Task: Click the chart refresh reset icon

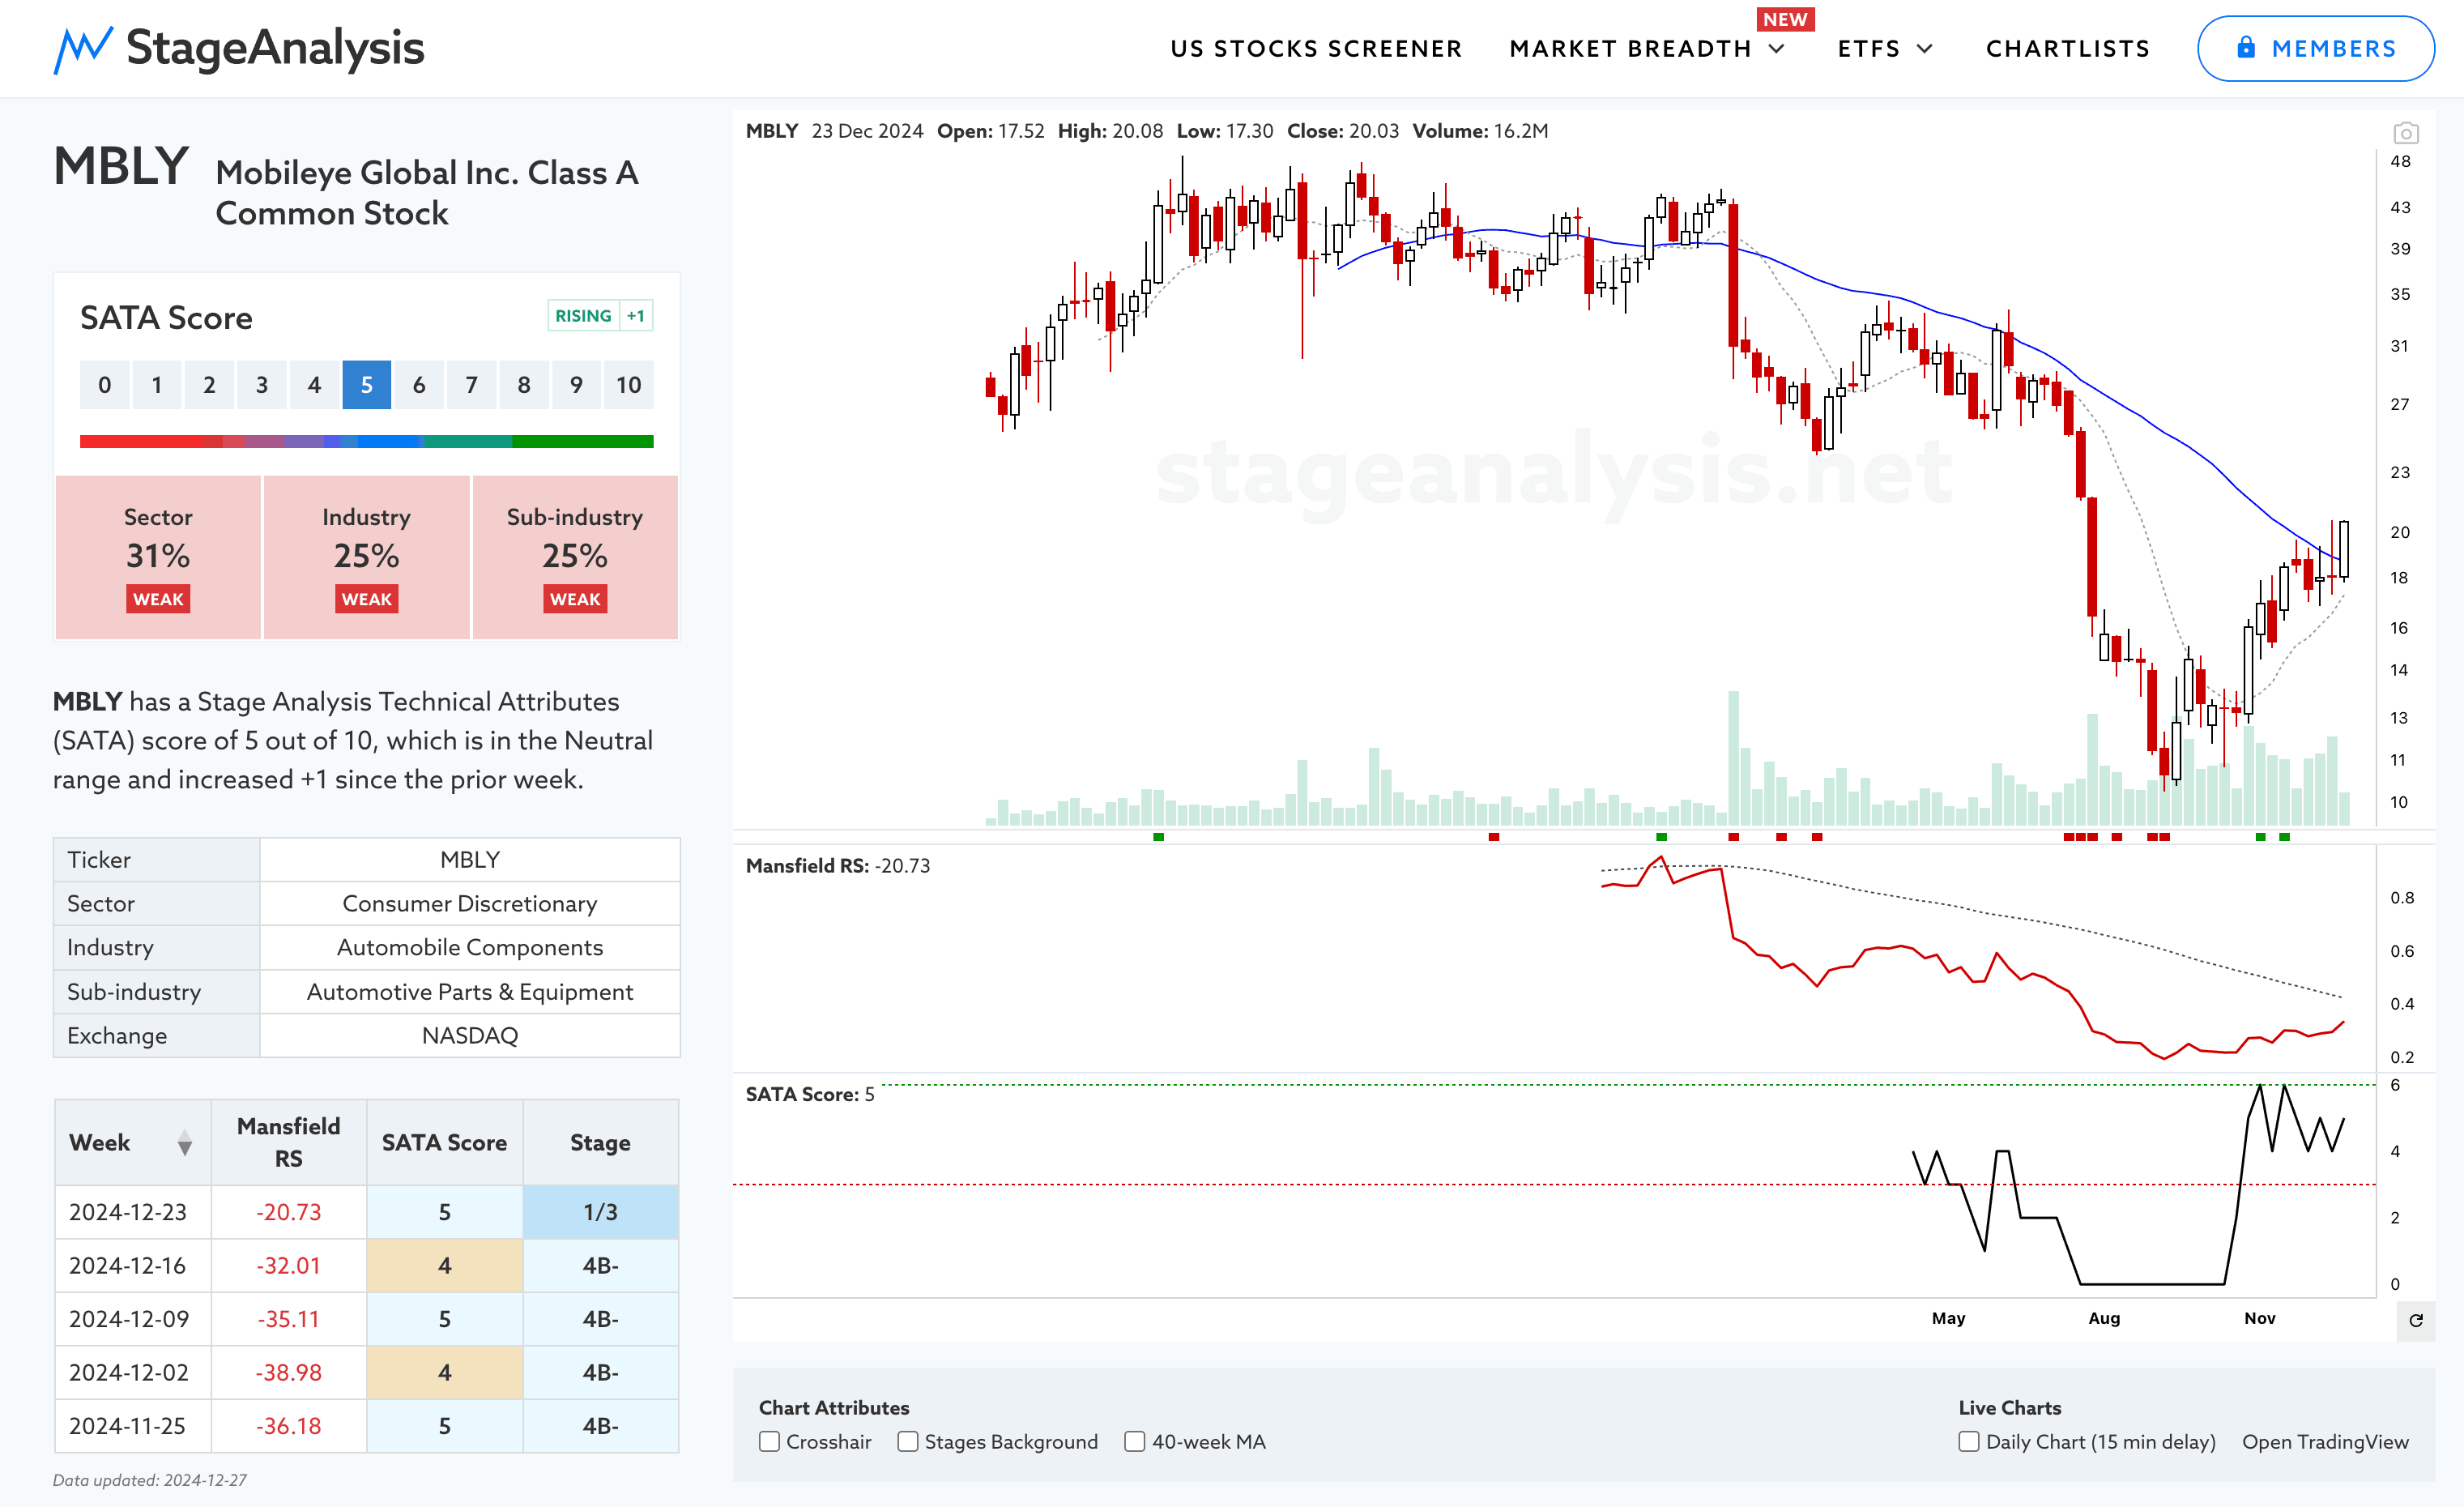Action: pos(2416,1320)
